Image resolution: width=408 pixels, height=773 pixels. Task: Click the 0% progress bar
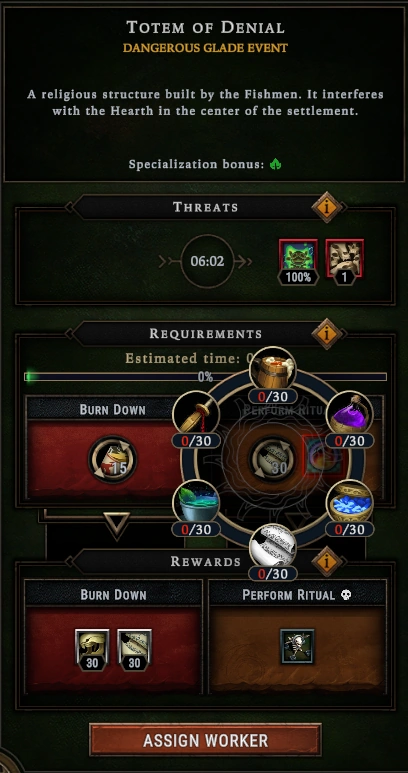pyautogui.click(x=205, y=377)
